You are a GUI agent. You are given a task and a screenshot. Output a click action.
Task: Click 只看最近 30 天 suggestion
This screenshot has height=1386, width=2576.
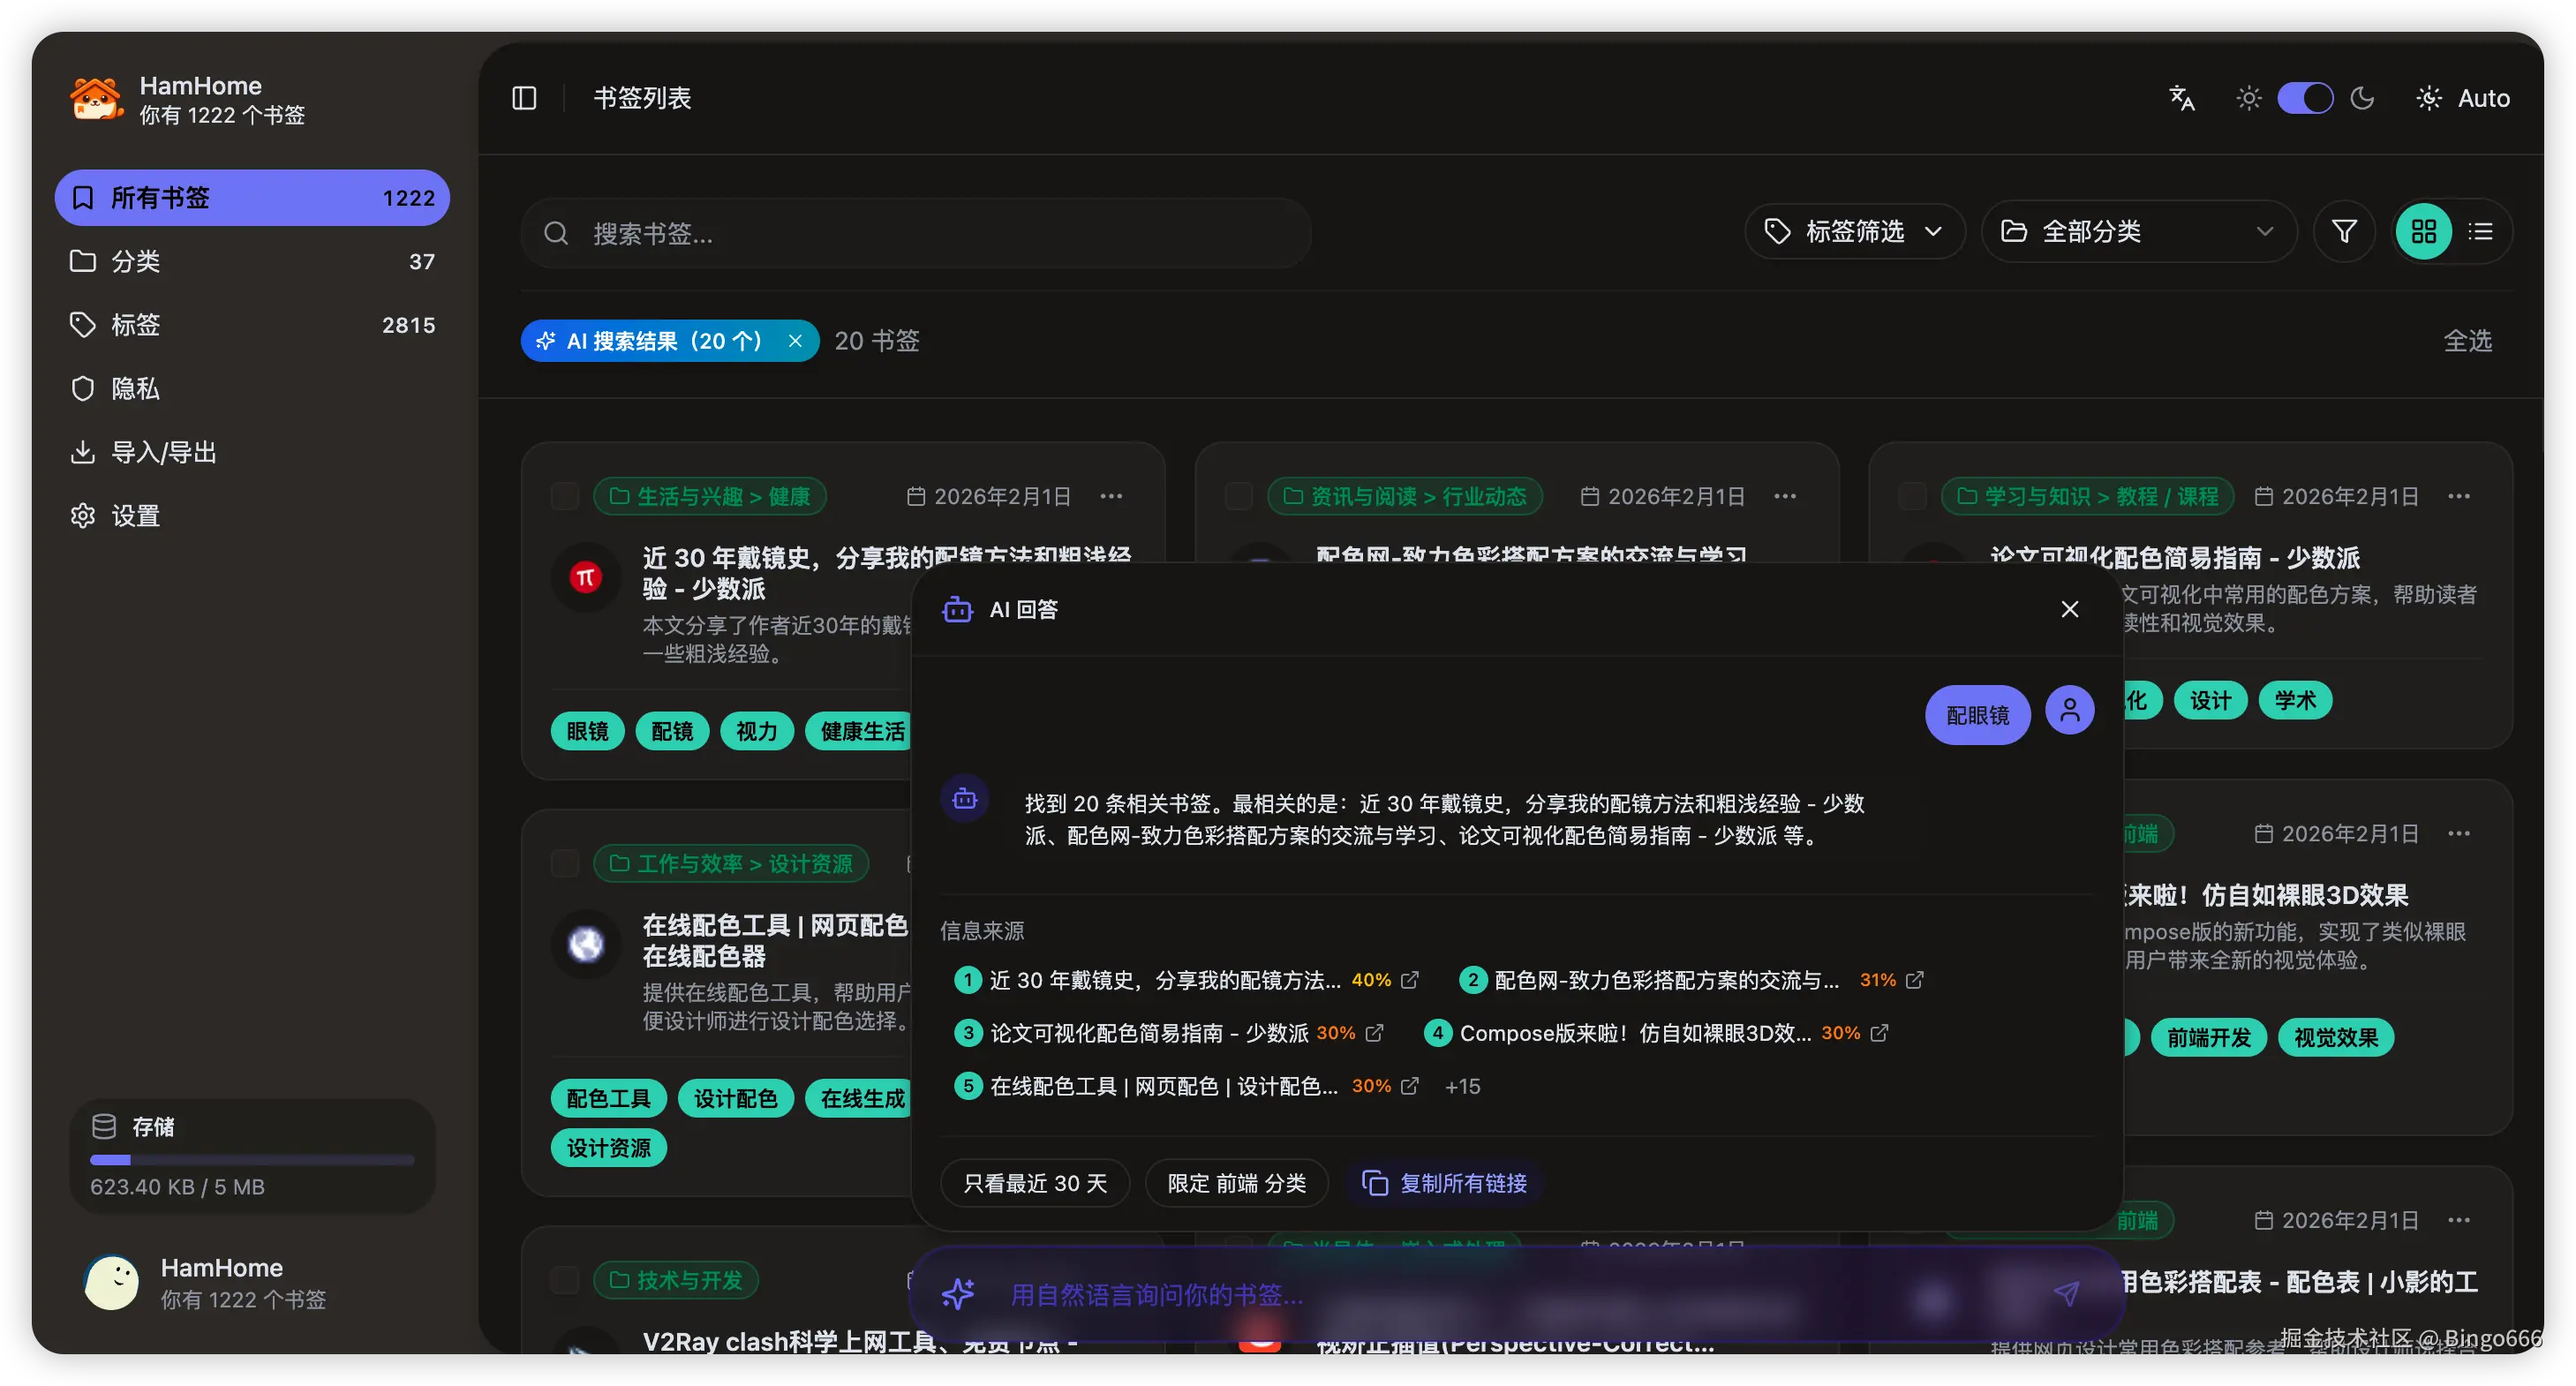[x=1035, y=1183]
